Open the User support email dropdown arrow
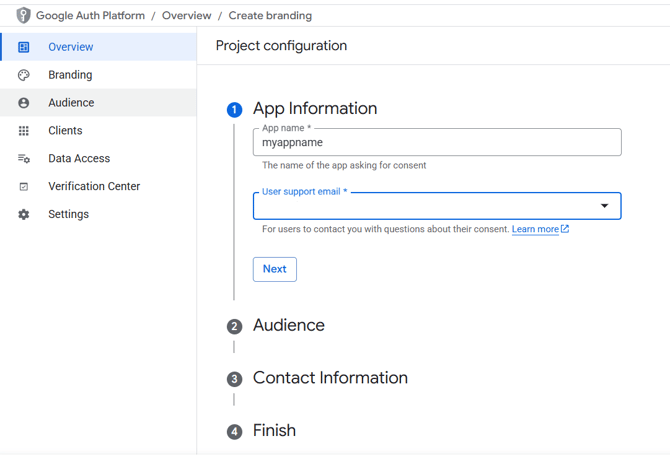 604,206
